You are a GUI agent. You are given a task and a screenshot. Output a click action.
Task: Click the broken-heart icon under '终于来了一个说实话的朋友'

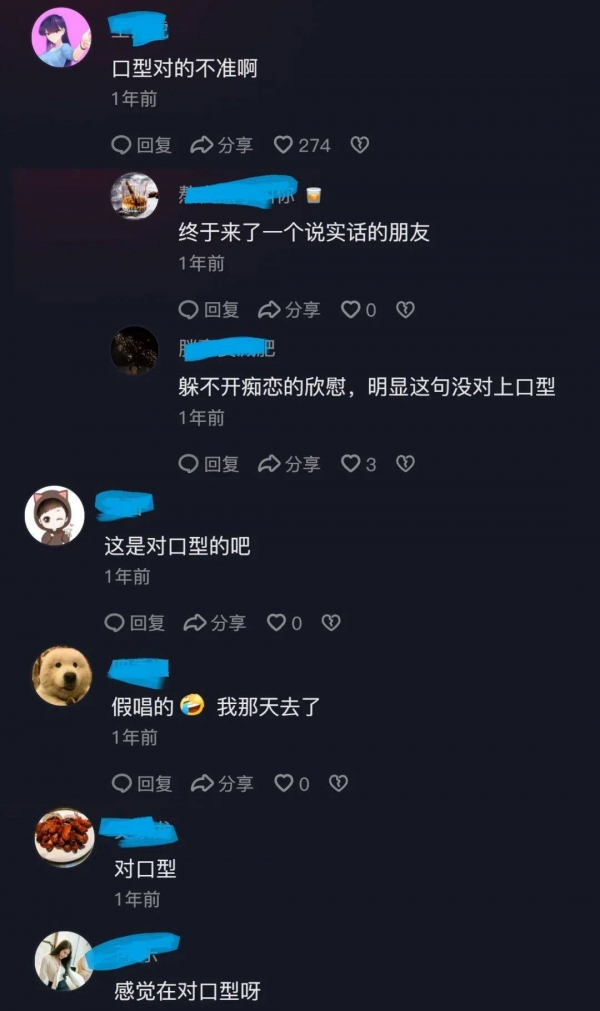click(x=405, y=309)
